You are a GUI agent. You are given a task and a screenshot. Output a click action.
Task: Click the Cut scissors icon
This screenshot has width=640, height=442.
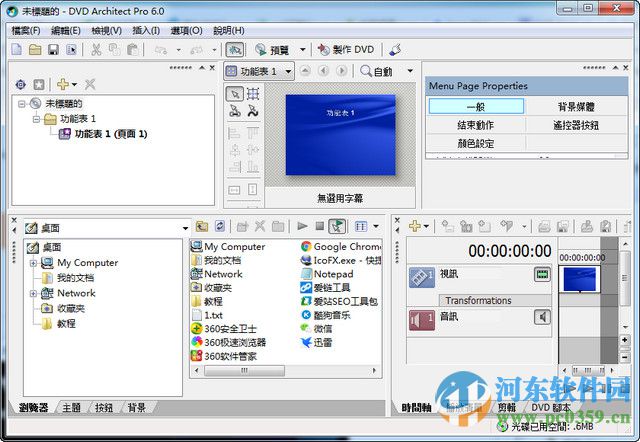click(x=96, y=50)
